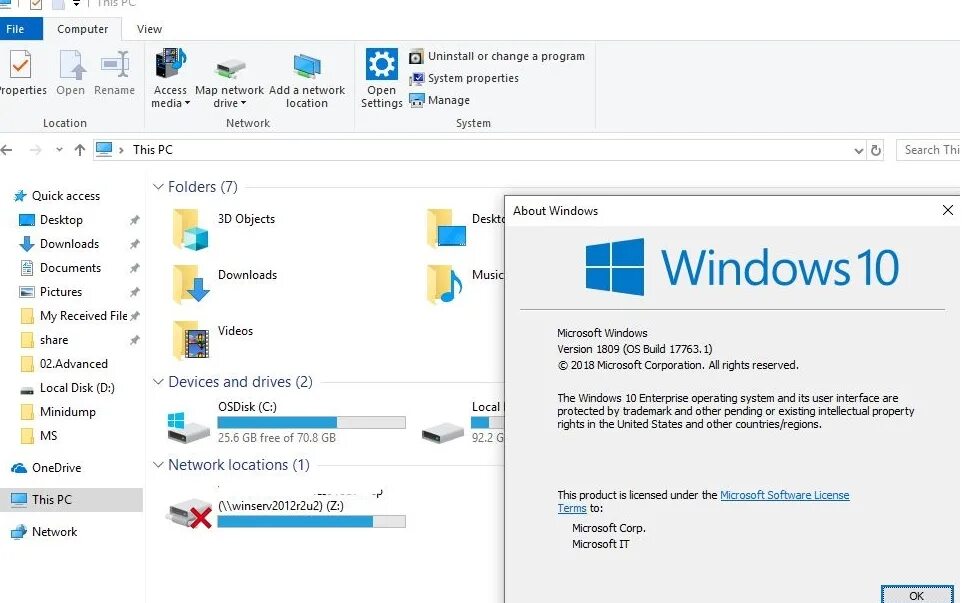Select Minidump folder in sidebar
This screenshot has width=967, height=603.
(x=67, y=412)
